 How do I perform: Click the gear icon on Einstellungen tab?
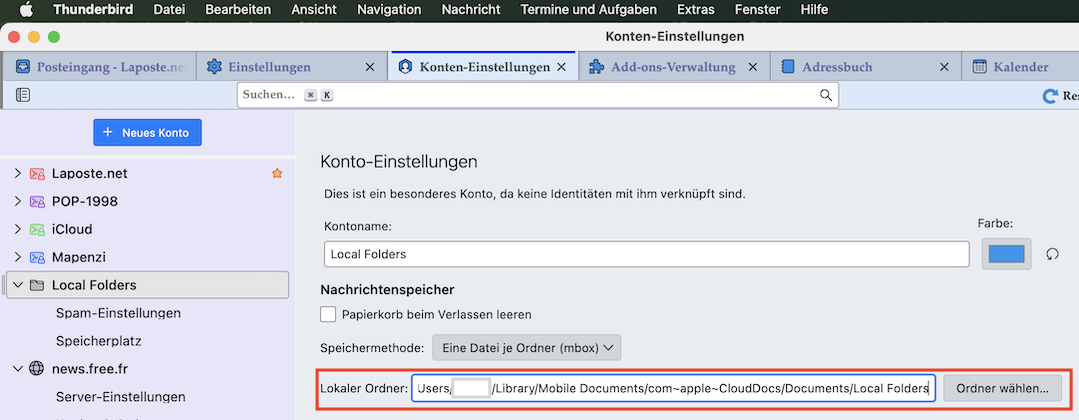click(215, 67)
